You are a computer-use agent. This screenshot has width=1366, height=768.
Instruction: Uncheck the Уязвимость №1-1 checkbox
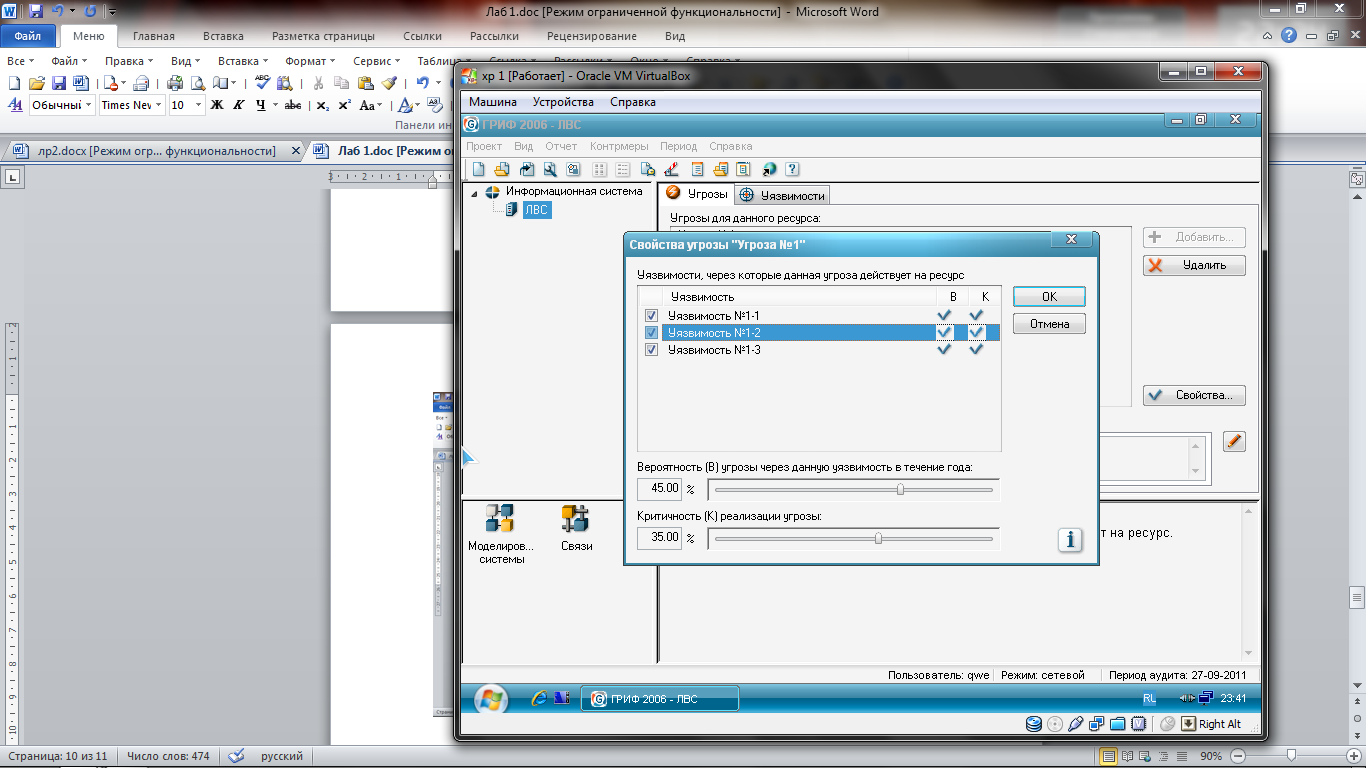pos(651,316)
